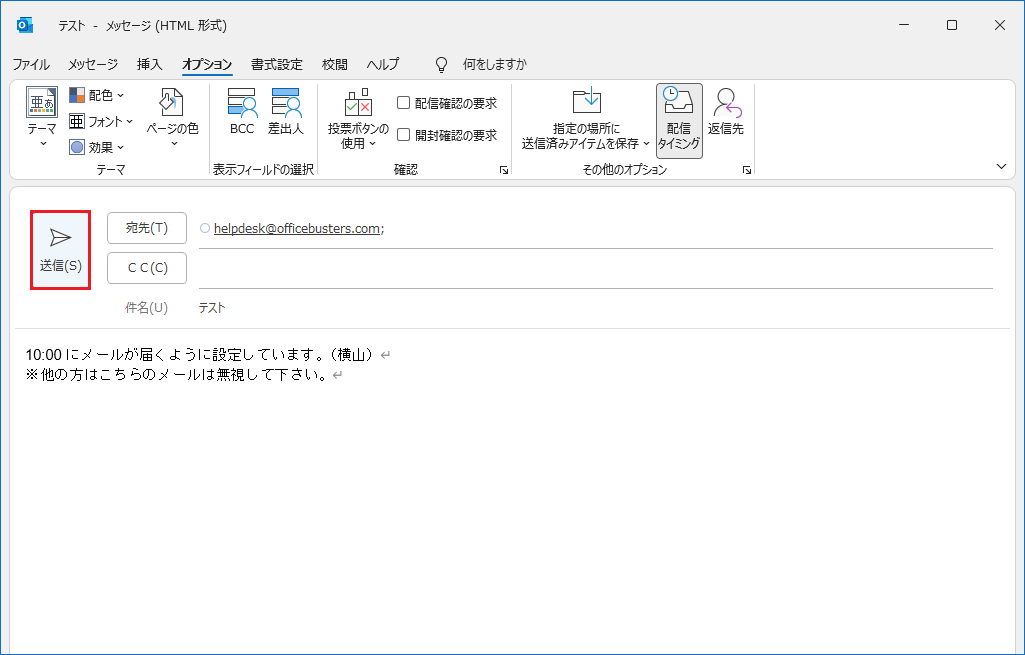Expand the Fonts (フォント) dropdown
The height and width of the screenshot is (655, 1025).
pos(101,121)
